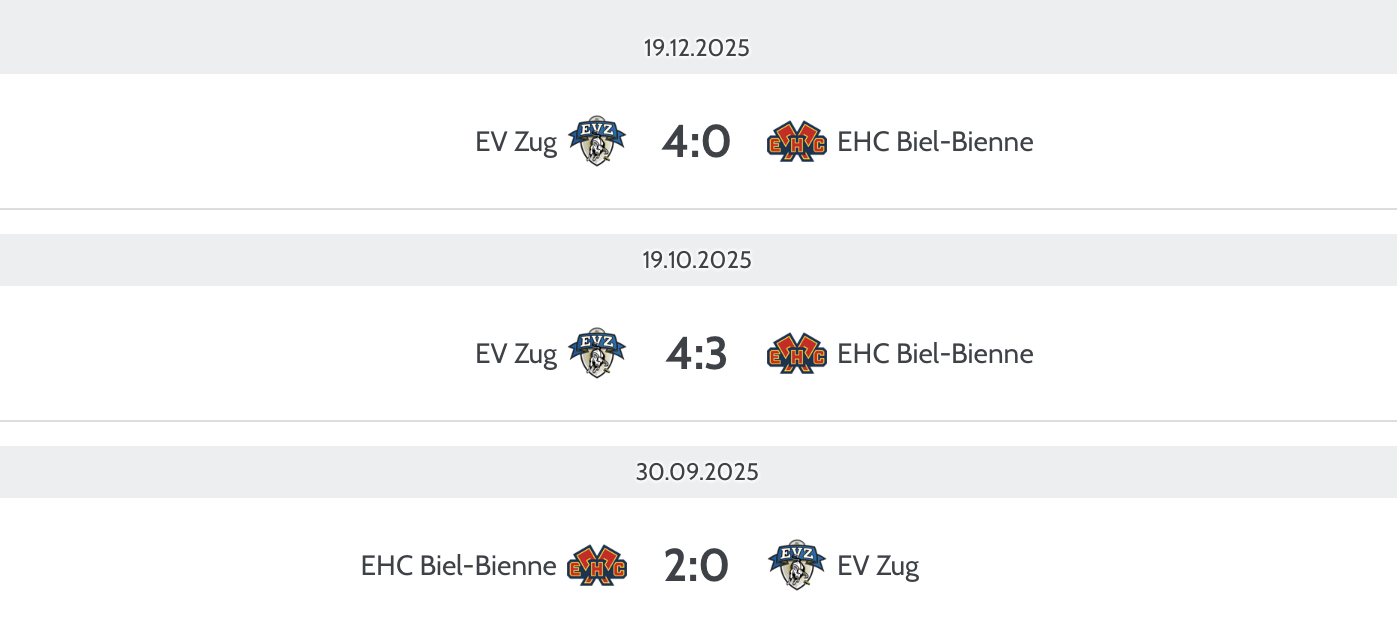Click the EV Zug away team name on 30.09.2025
This screenshot has width=1398, height=630.
[878, 566]
